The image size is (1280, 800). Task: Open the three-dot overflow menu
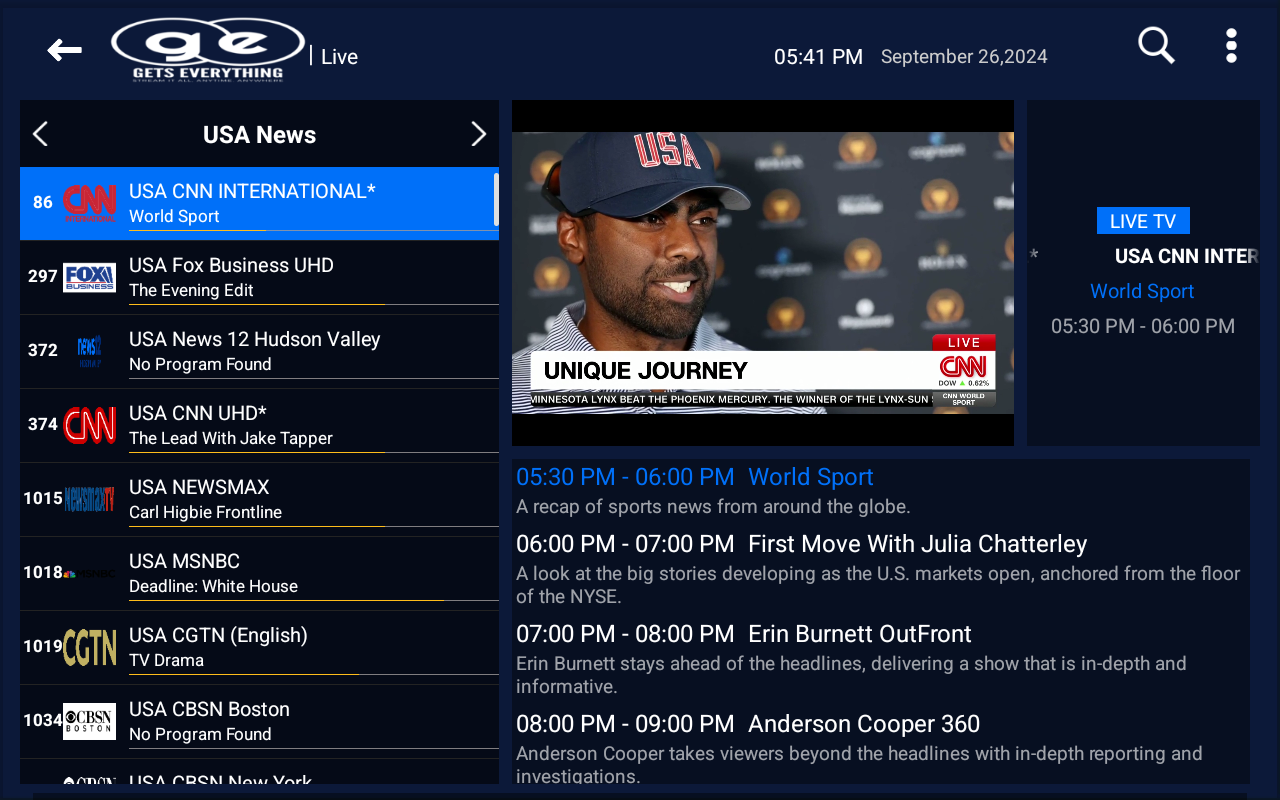(x=1231, y=46)
